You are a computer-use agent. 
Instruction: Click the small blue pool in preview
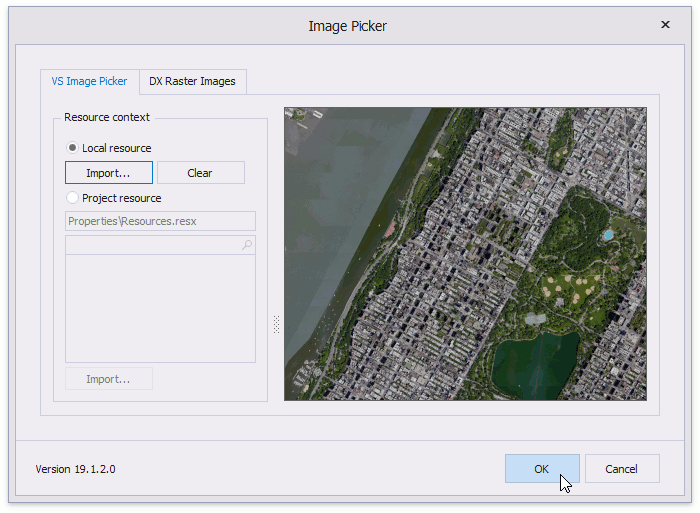pyautogui.click(x=608, y=235)
